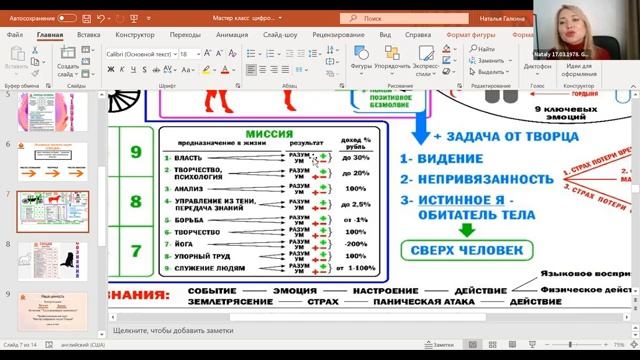The width and height of the screenshot is (640, 360).
Task: Toggle strikethrough formatting
Action: point(156,70)
